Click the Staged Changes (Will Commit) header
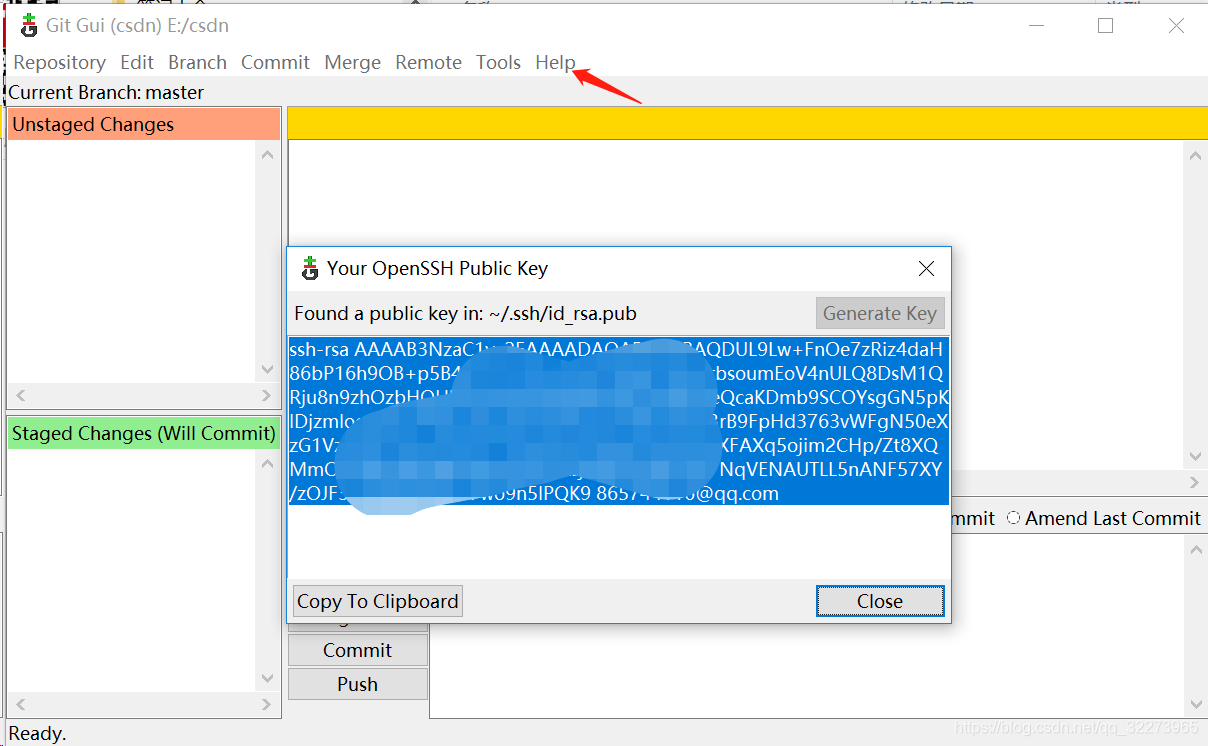This screenshot has width=1208, height=746. [144, 433]
